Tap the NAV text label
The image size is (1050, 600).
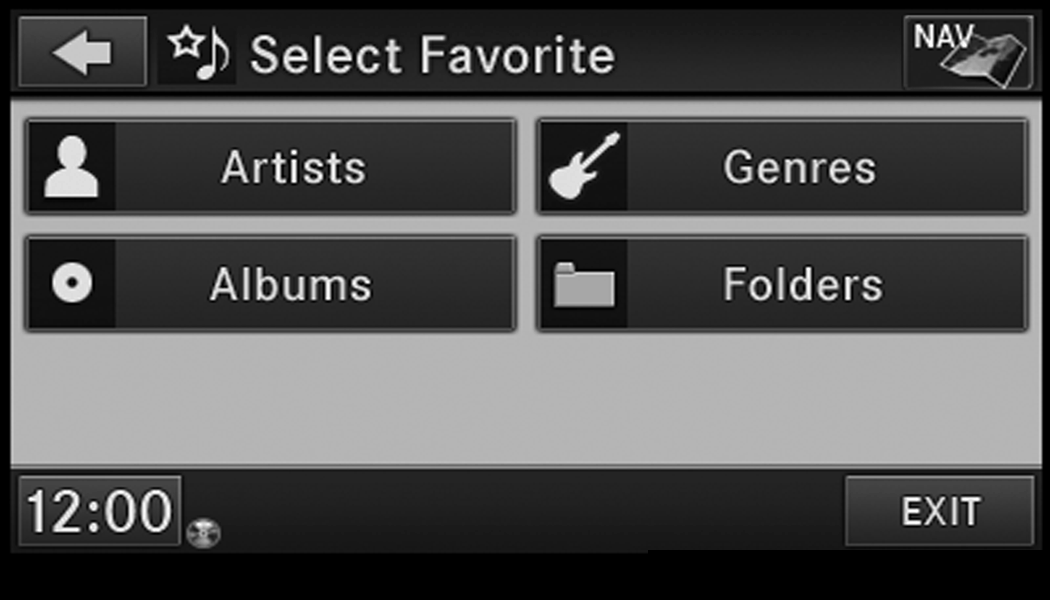940,38
